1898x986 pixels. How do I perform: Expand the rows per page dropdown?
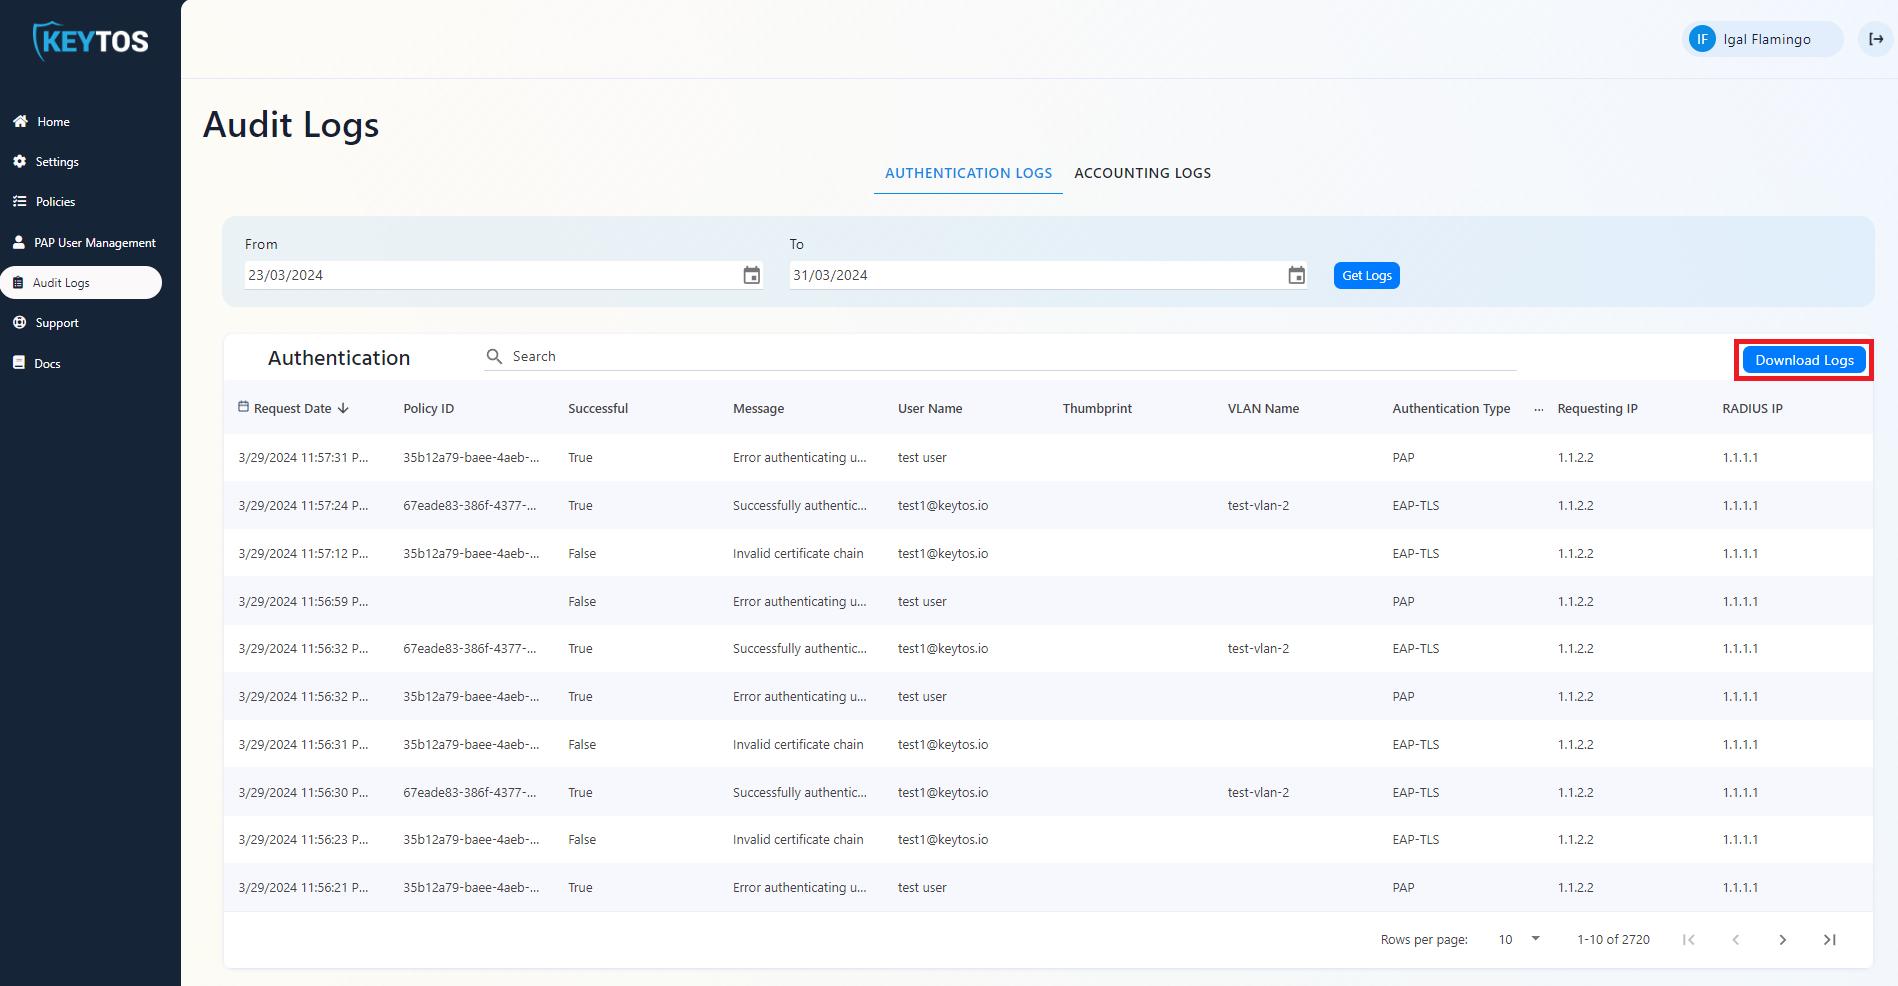coord(1519,939)
